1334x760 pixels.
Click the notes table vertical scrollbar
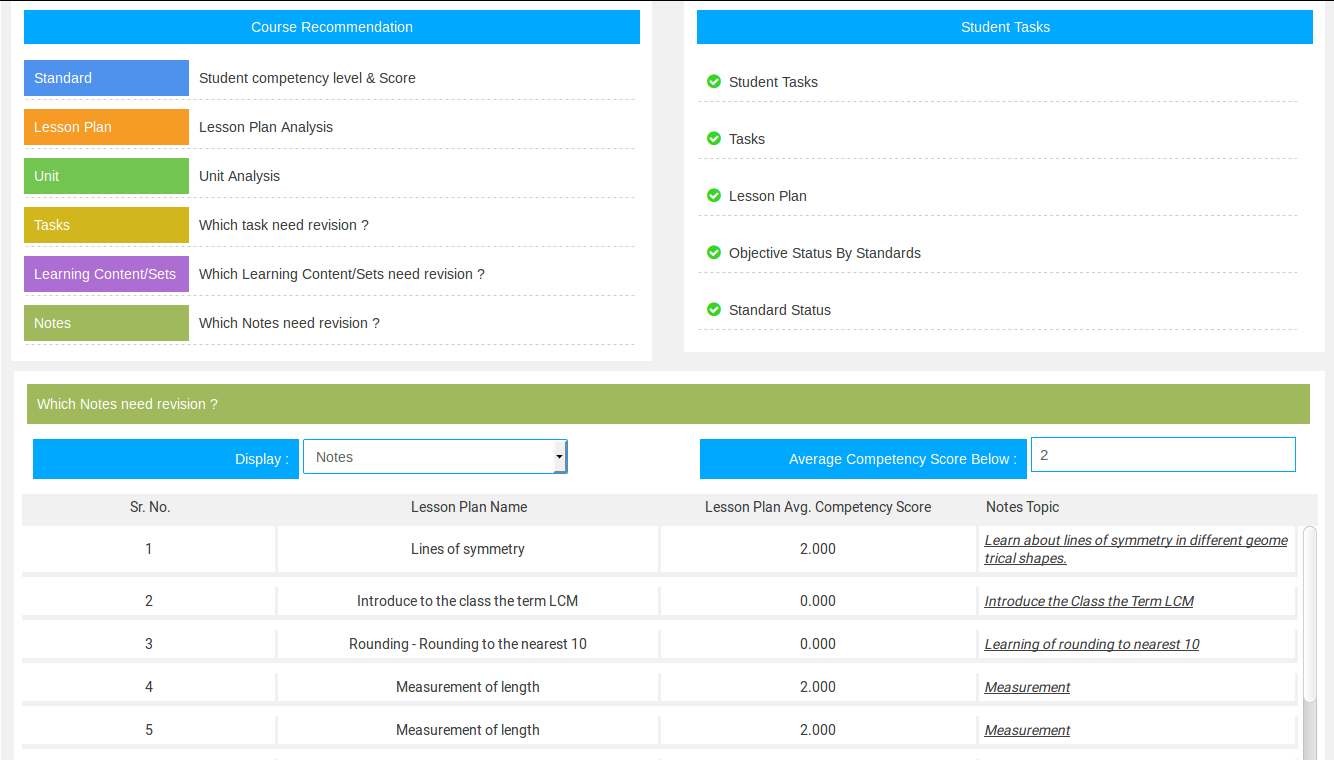pyautogui.click(x=1309, y=614)
